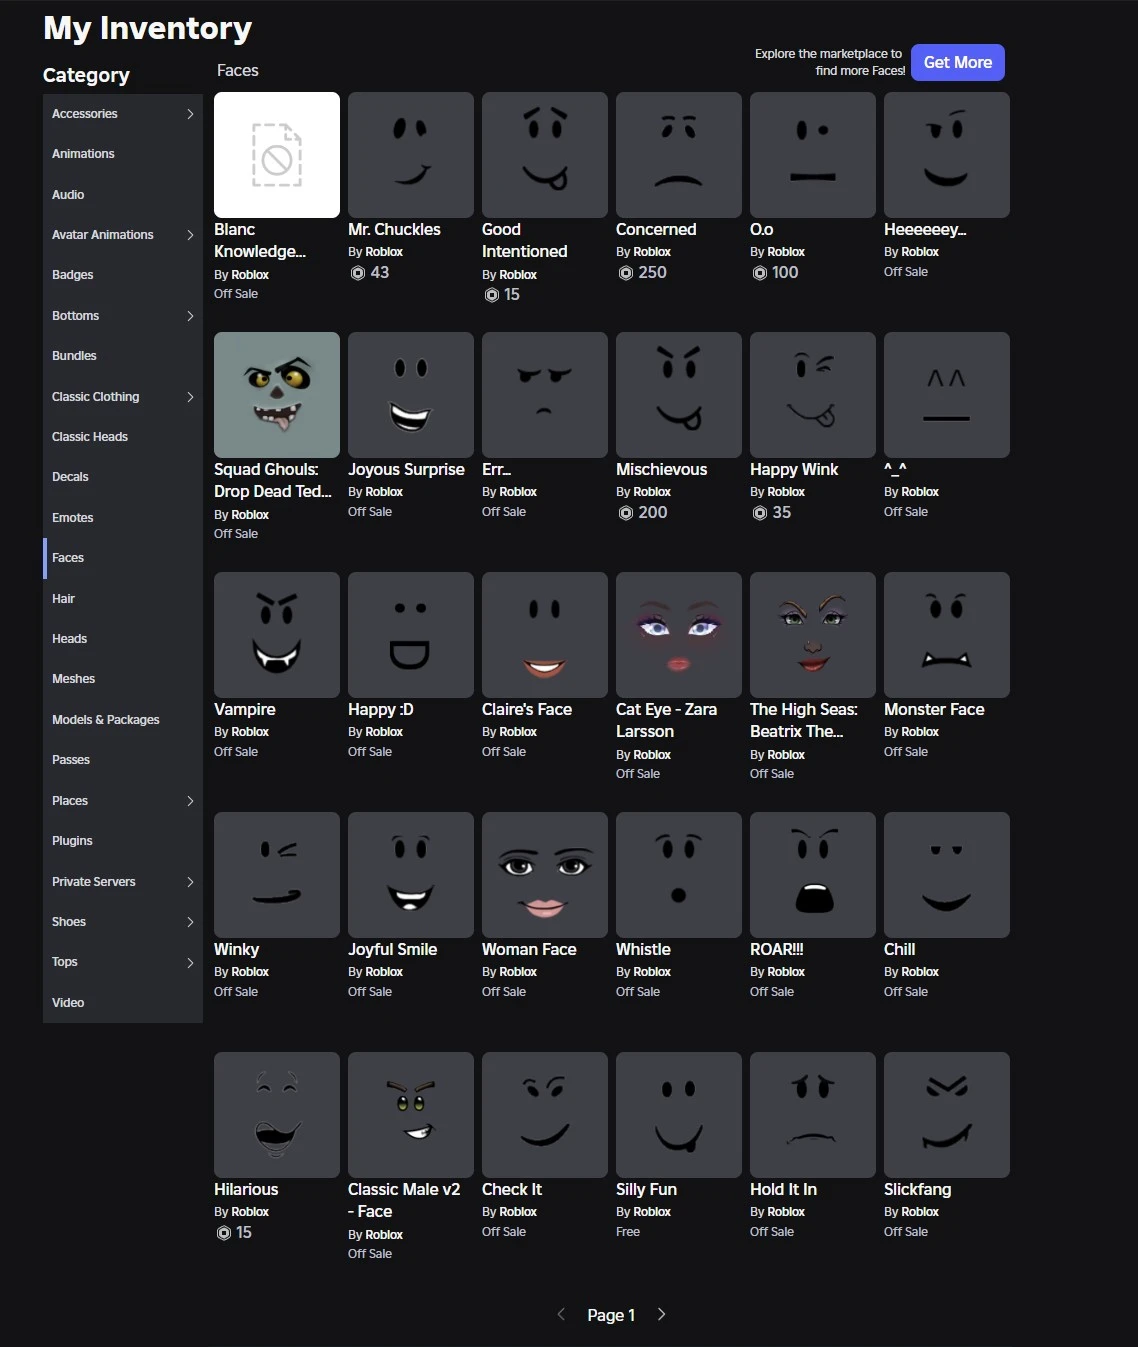
Task: Open the Joyful Smile face thumbnail
Action: 411,875
